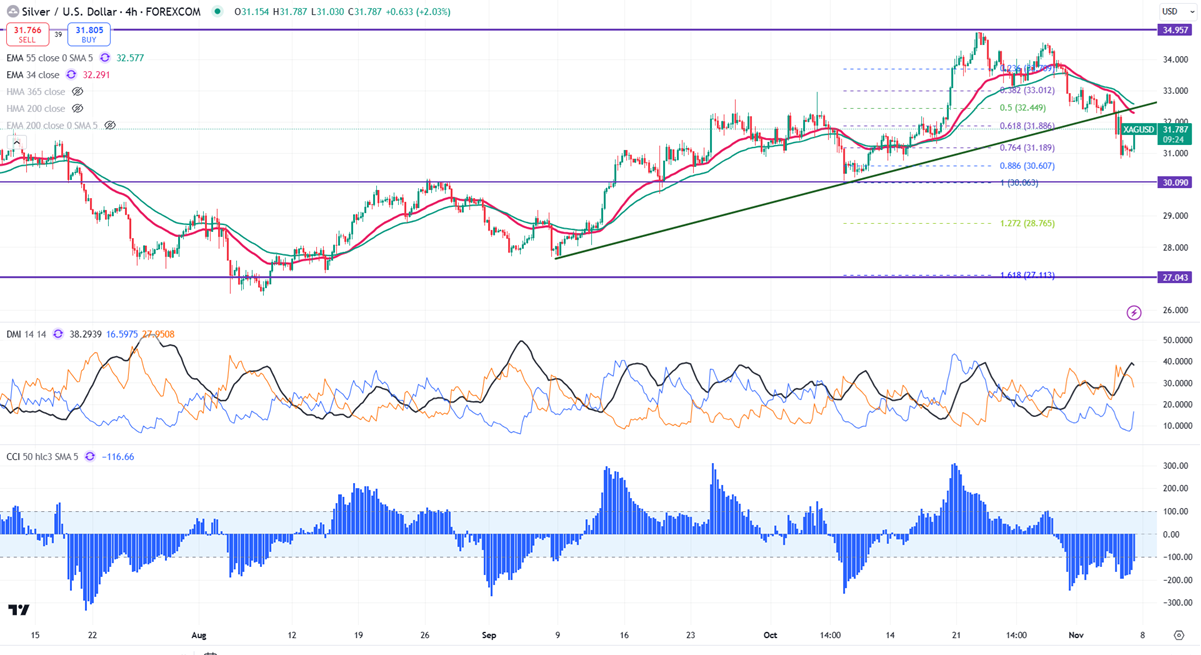Click the Aug date on time axis
The image size is (1201, 655).
point(197,635)
